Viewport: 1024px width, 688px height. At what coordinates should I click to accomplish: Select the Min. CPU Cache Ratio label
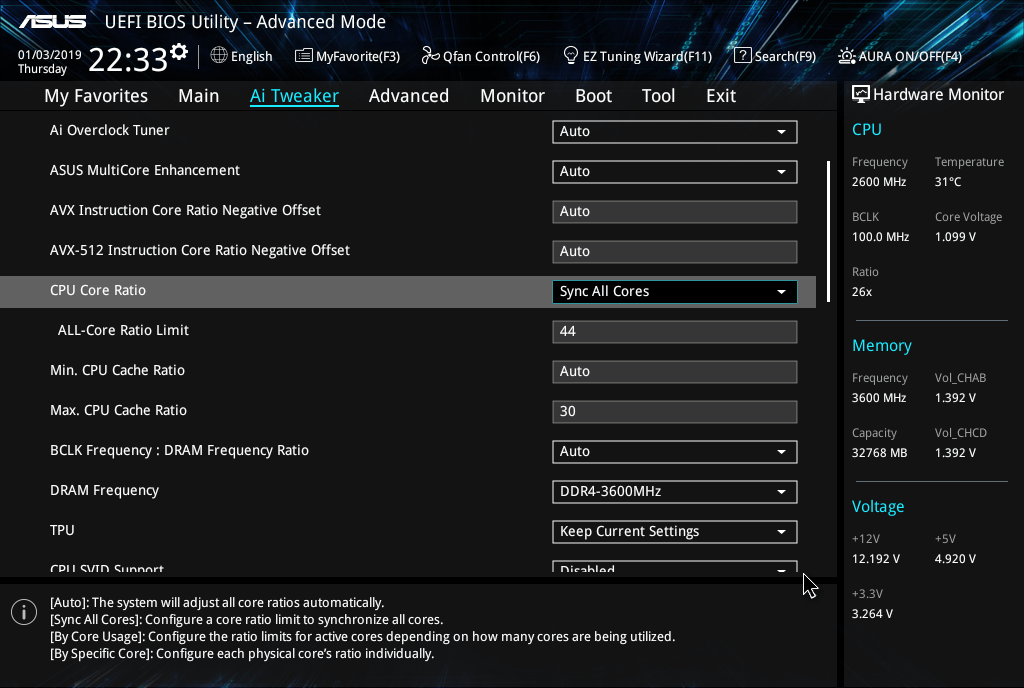(x=118, y=370)
